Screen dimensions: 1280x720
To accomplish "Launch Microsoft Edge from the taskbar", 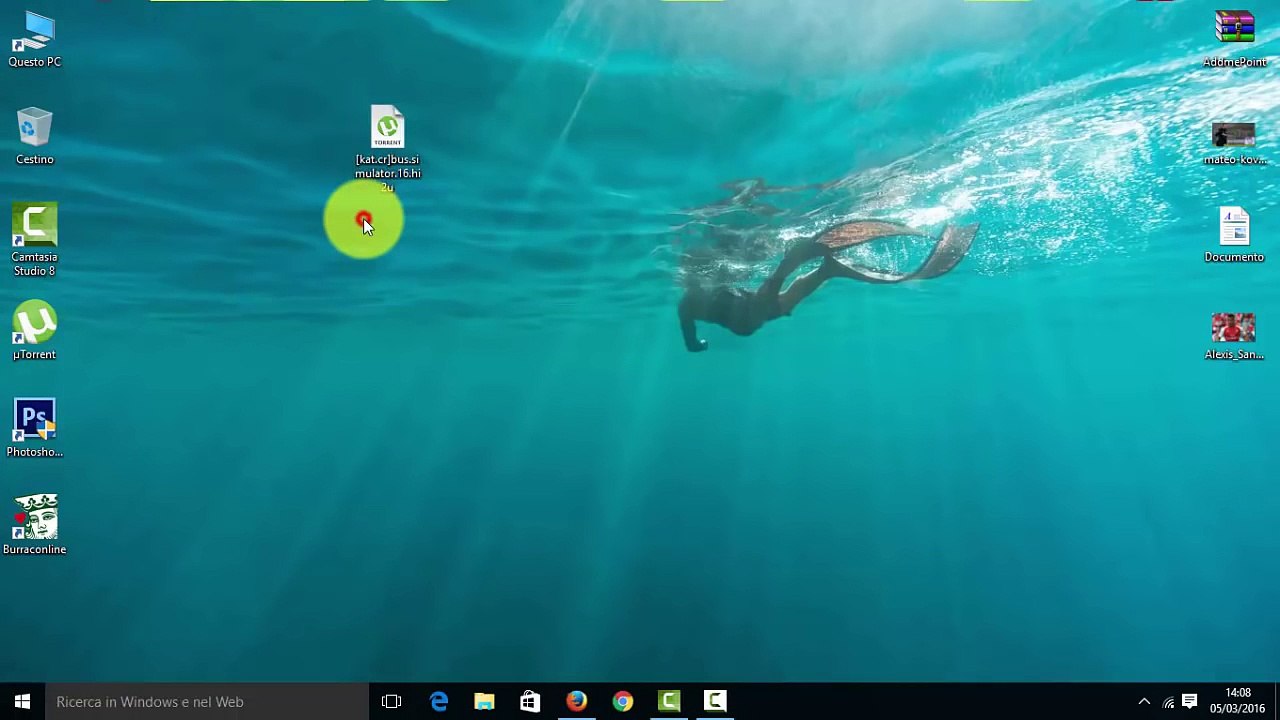I will 438,701.
